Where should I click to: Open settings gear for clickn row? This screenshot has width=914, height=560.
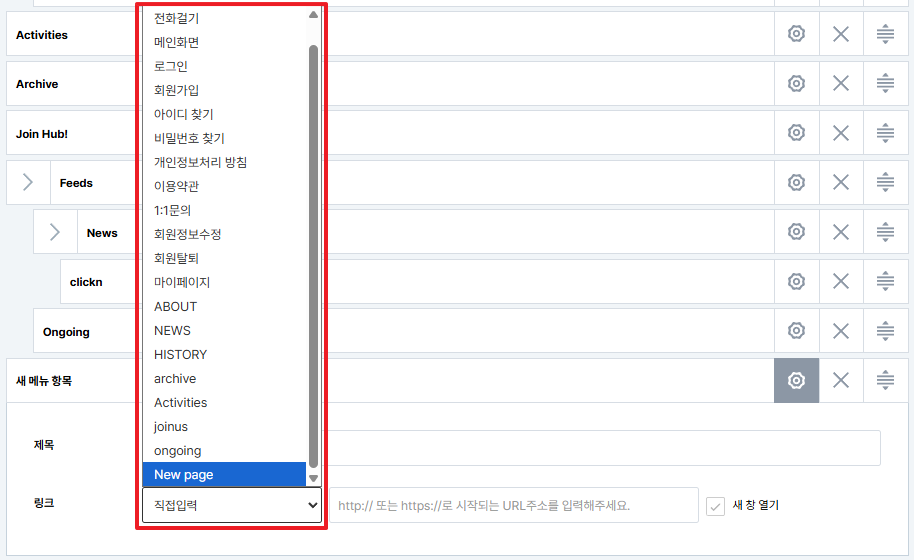point(796,281)
